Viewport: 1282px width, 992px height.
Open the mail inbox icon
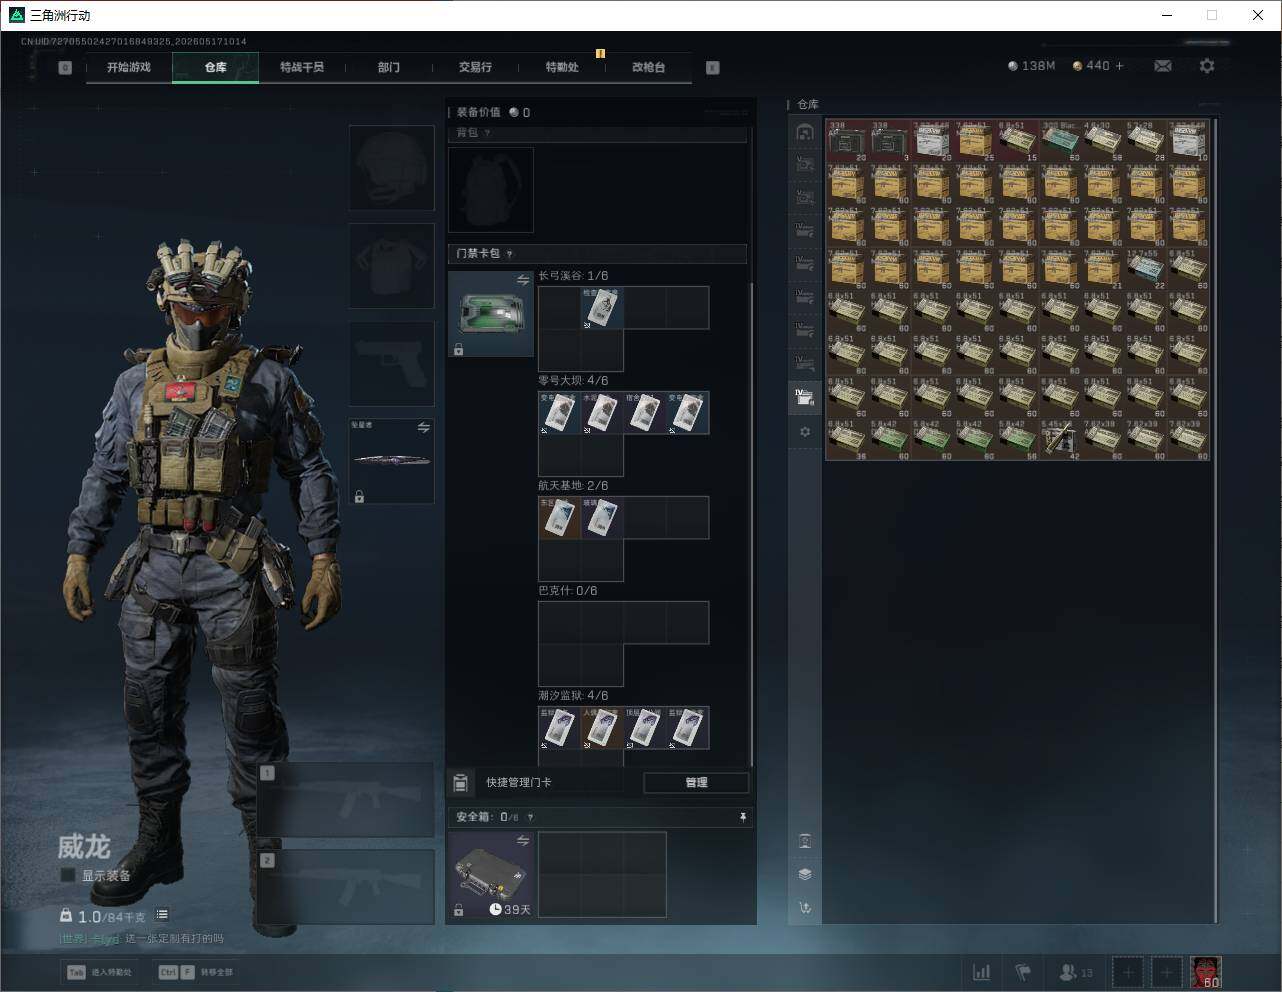(1163, 66)
